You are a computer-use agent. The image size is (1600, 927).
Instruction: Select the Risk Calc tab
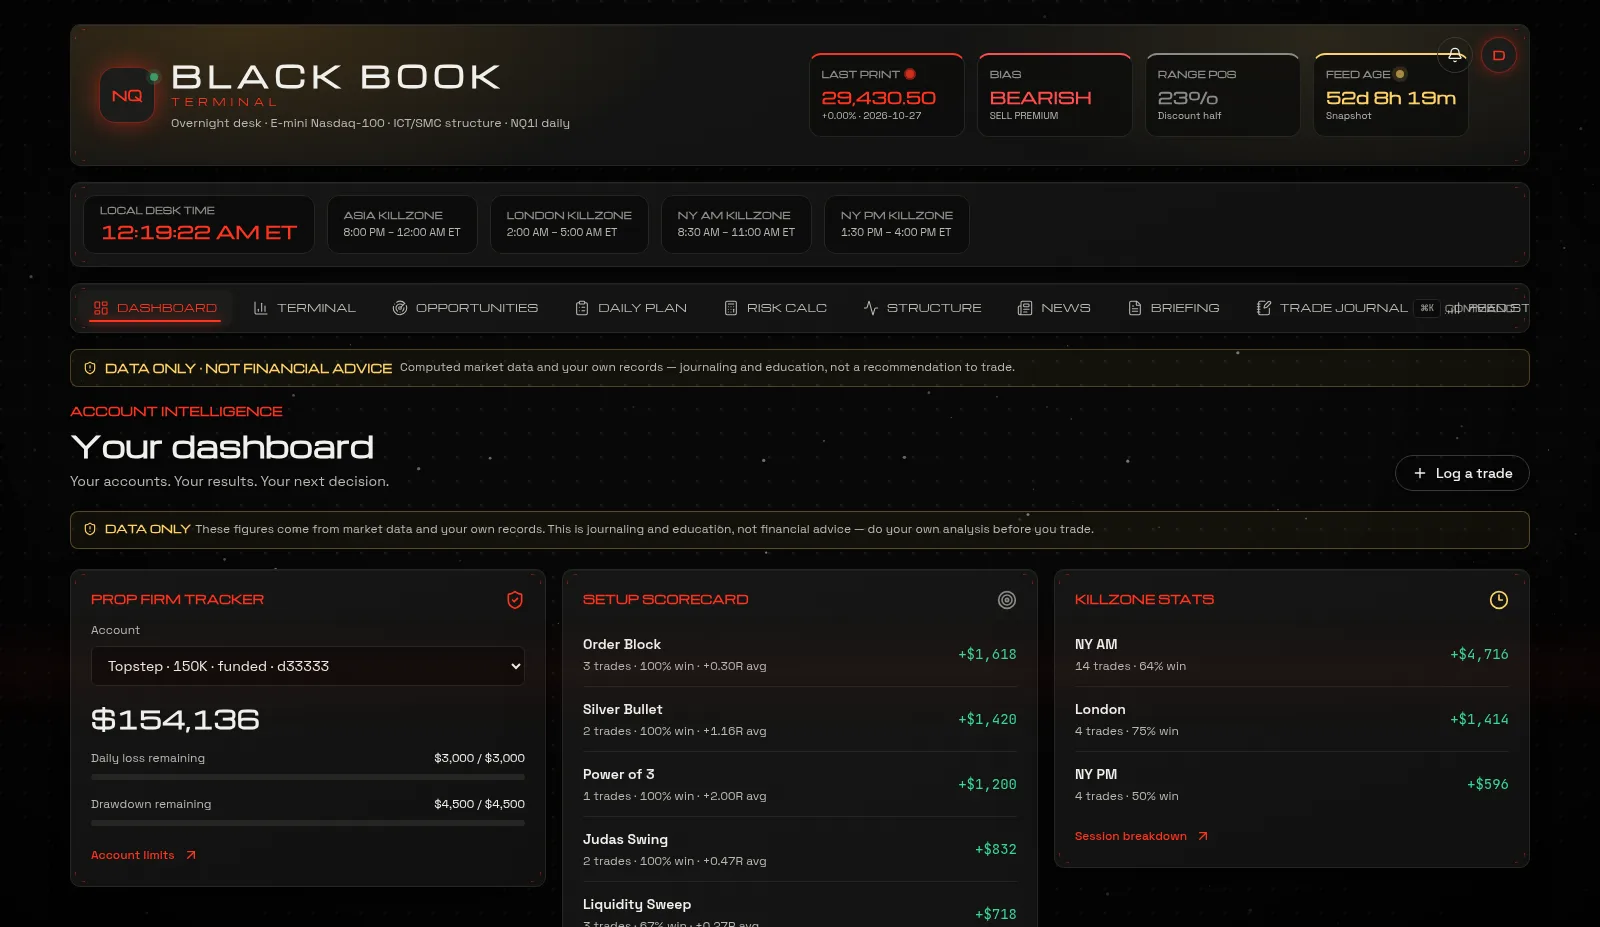pos(776,308)
